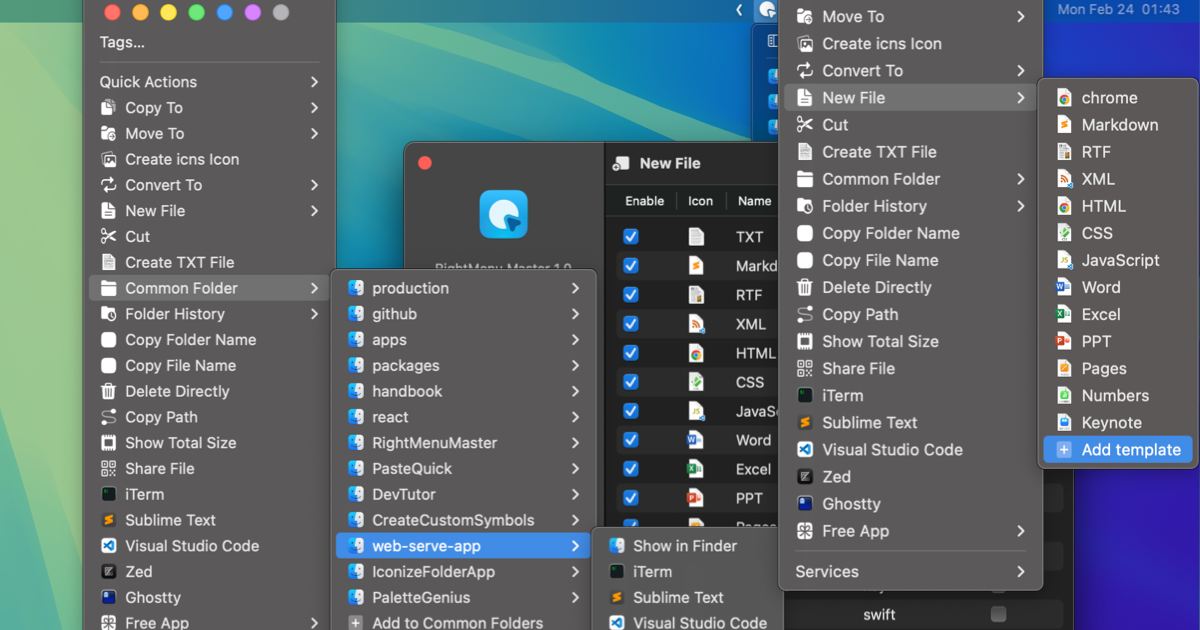Click the Finder folder icon beside github
This screenshot has width=1200, height=630.
pyautogui.click(x=355, y=314)
